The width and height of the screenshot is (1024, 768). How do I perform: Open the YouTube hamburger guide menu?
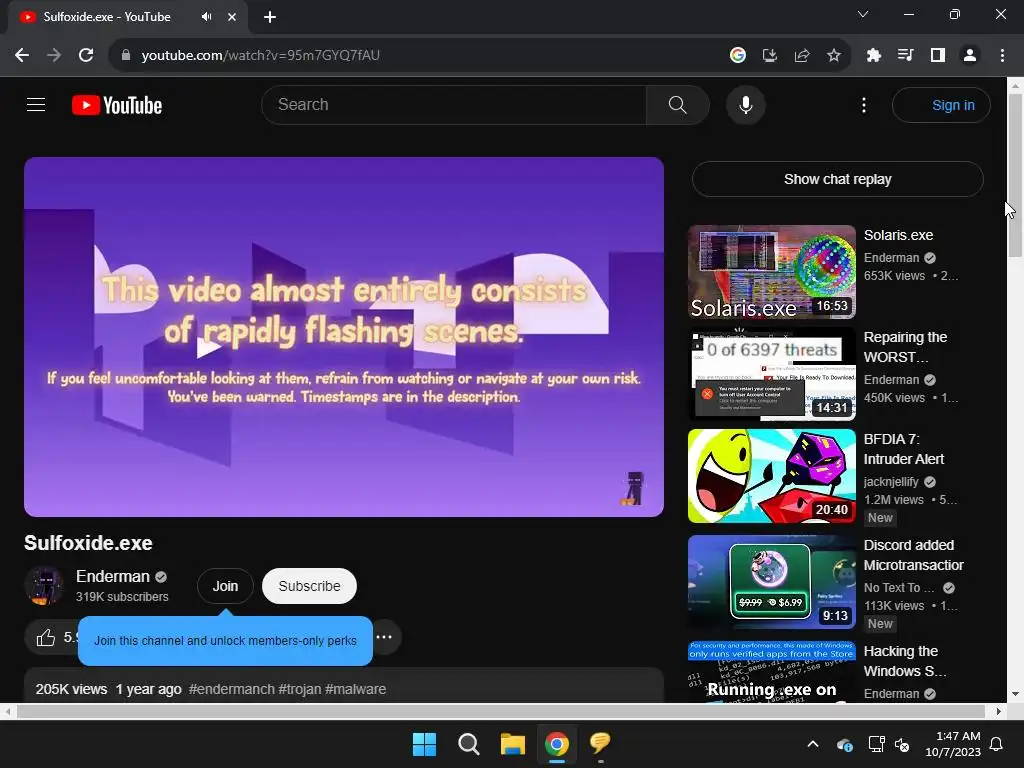click(36, 104)
